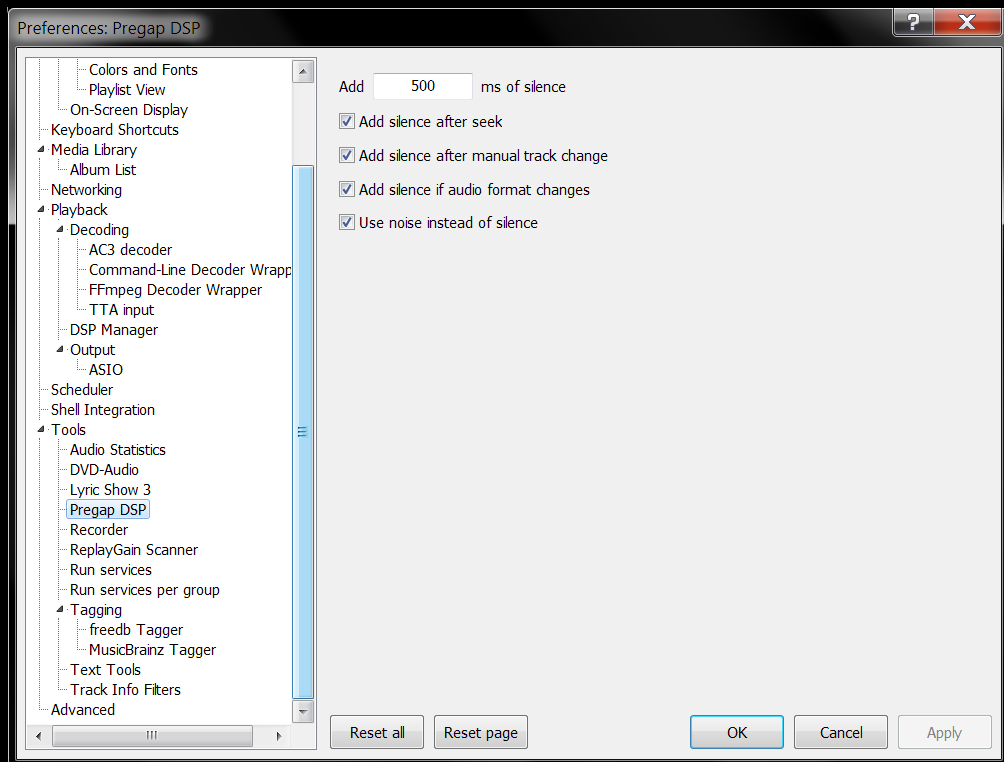Open Run services page
1004x762 pixels.
[111, 570]
